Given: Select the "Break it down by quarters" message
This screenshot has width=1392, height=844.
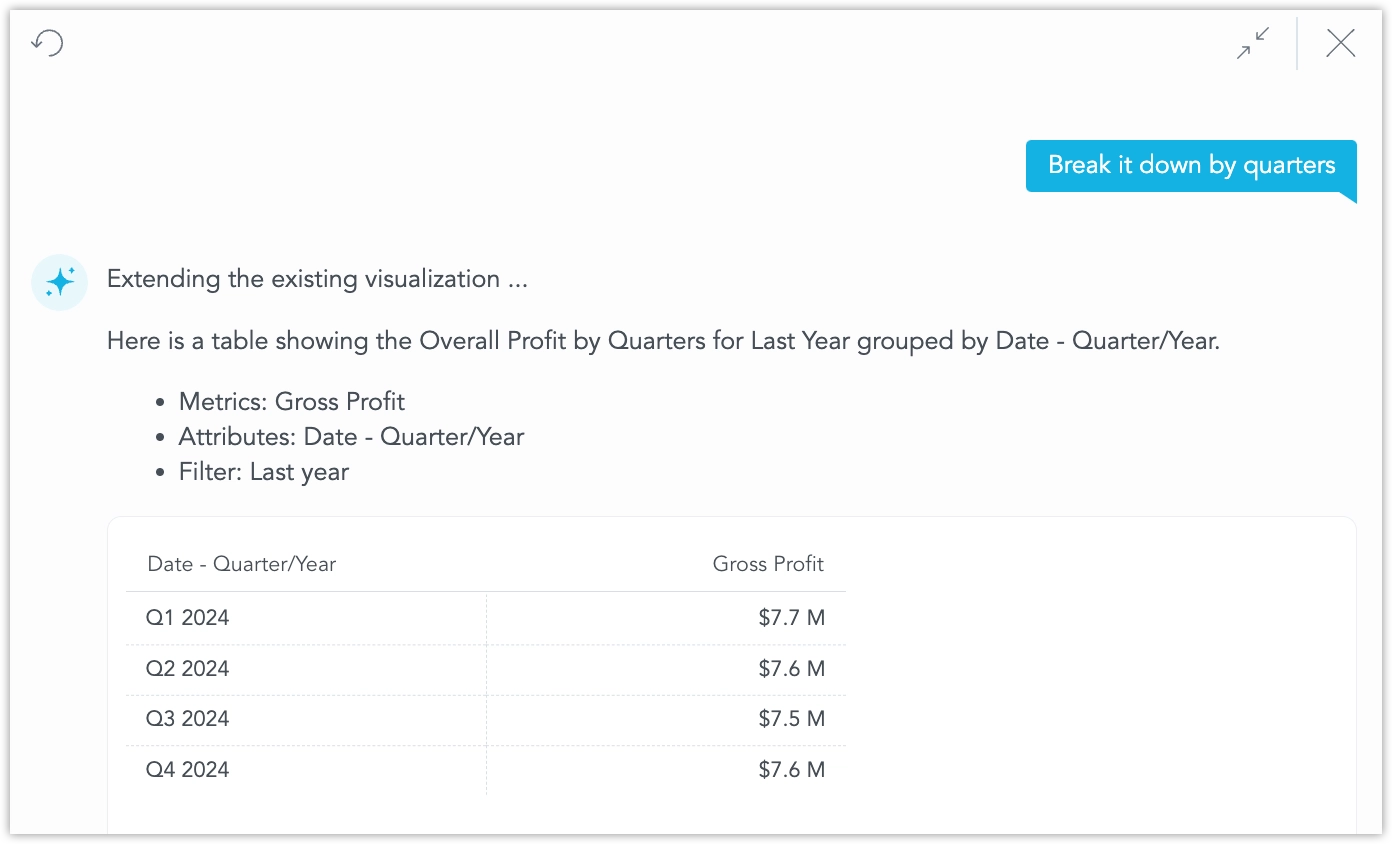Looking at the screenshot, I should click(1191, 165).
